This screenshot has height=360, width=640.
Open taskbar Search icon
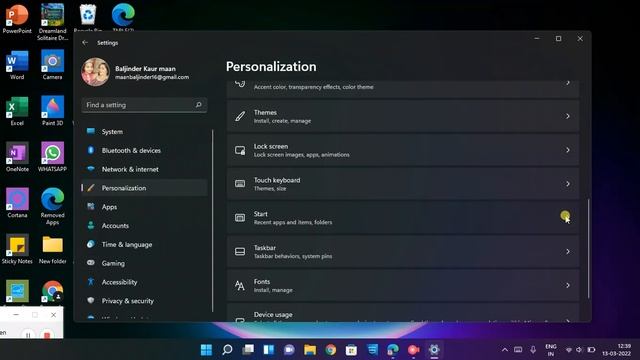click(x=227, y=350)
